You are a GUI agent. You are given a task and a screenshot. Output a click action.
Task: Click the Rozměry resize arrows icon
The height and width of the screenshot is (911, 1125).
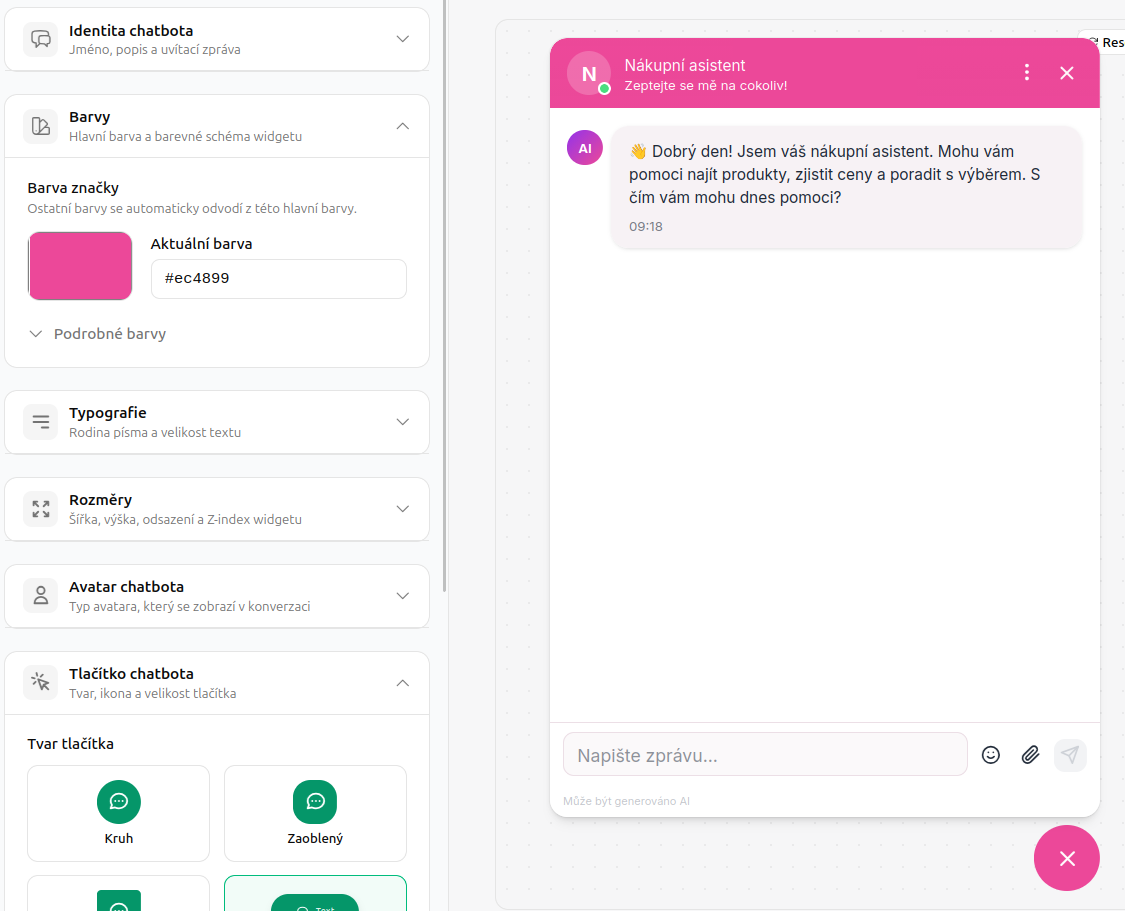click(41, 509)
